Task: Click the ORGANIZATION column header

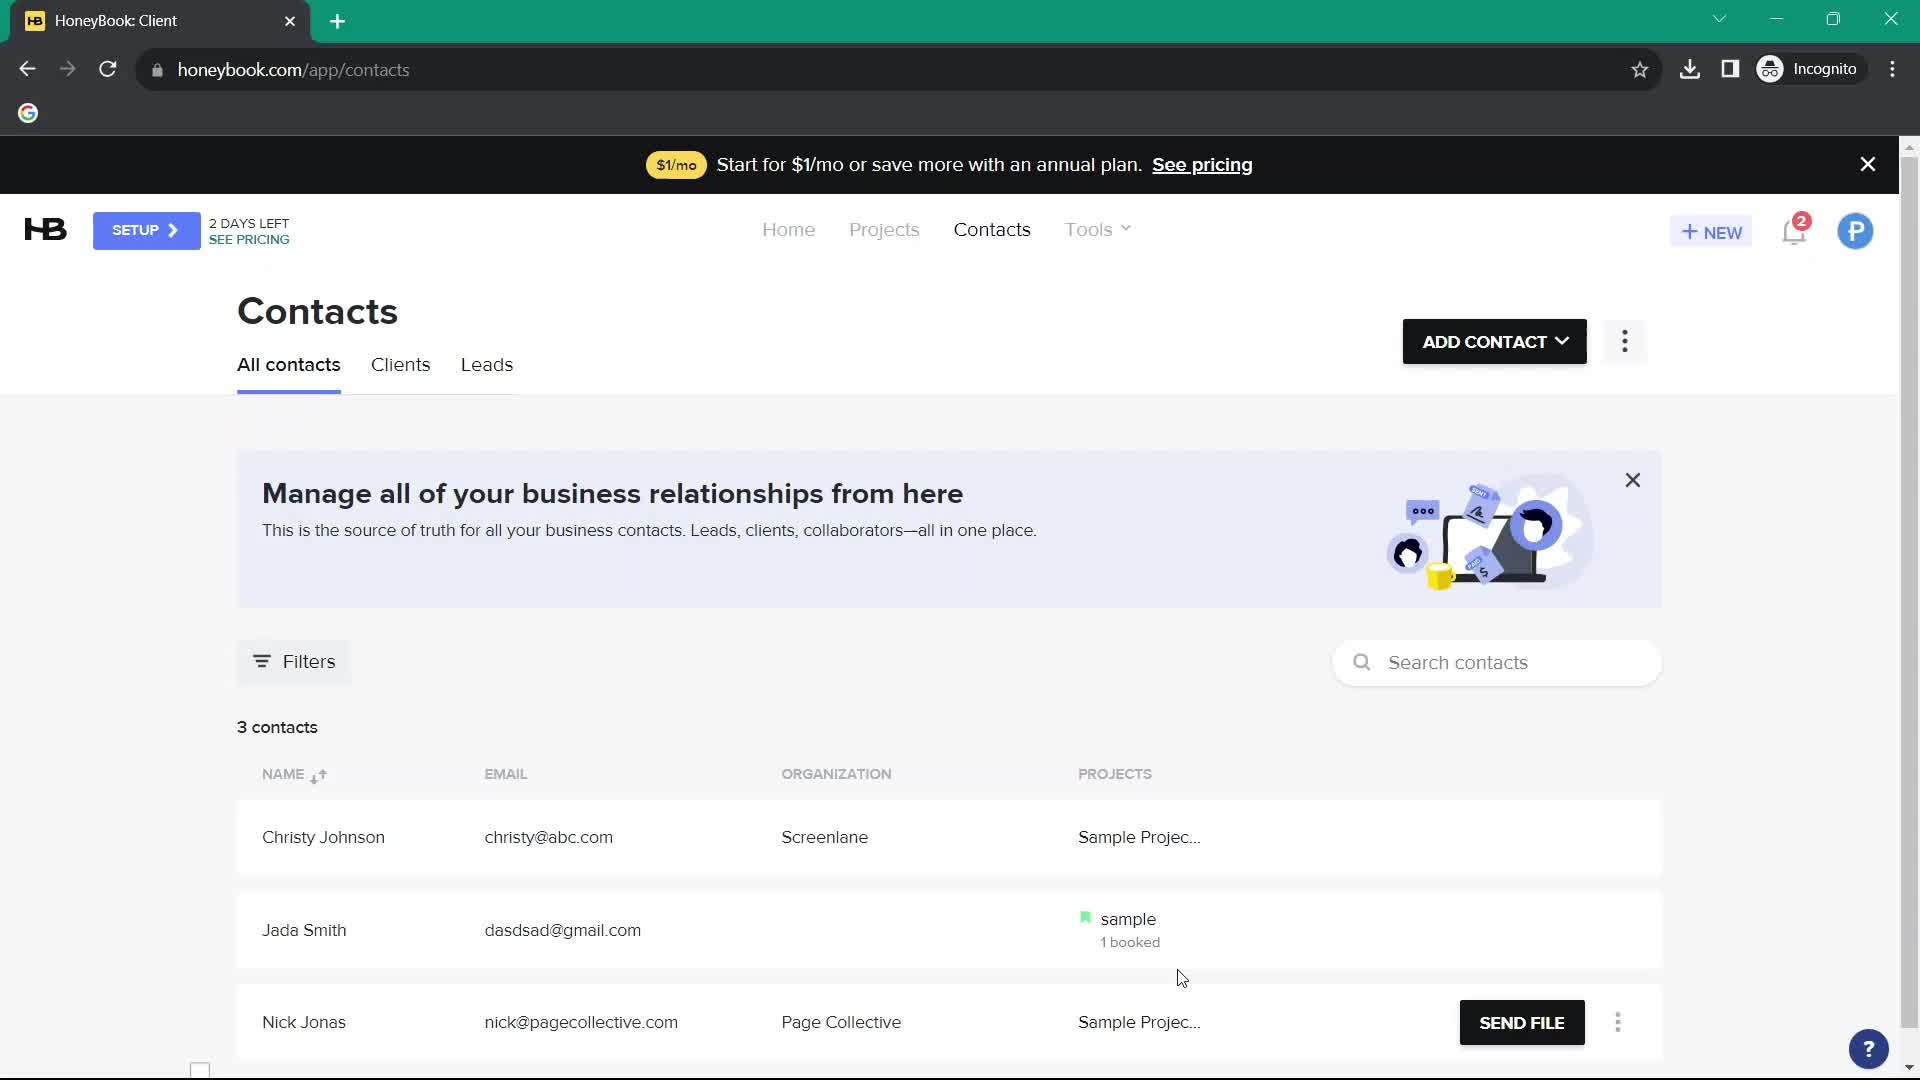Action: coord(836,775)
